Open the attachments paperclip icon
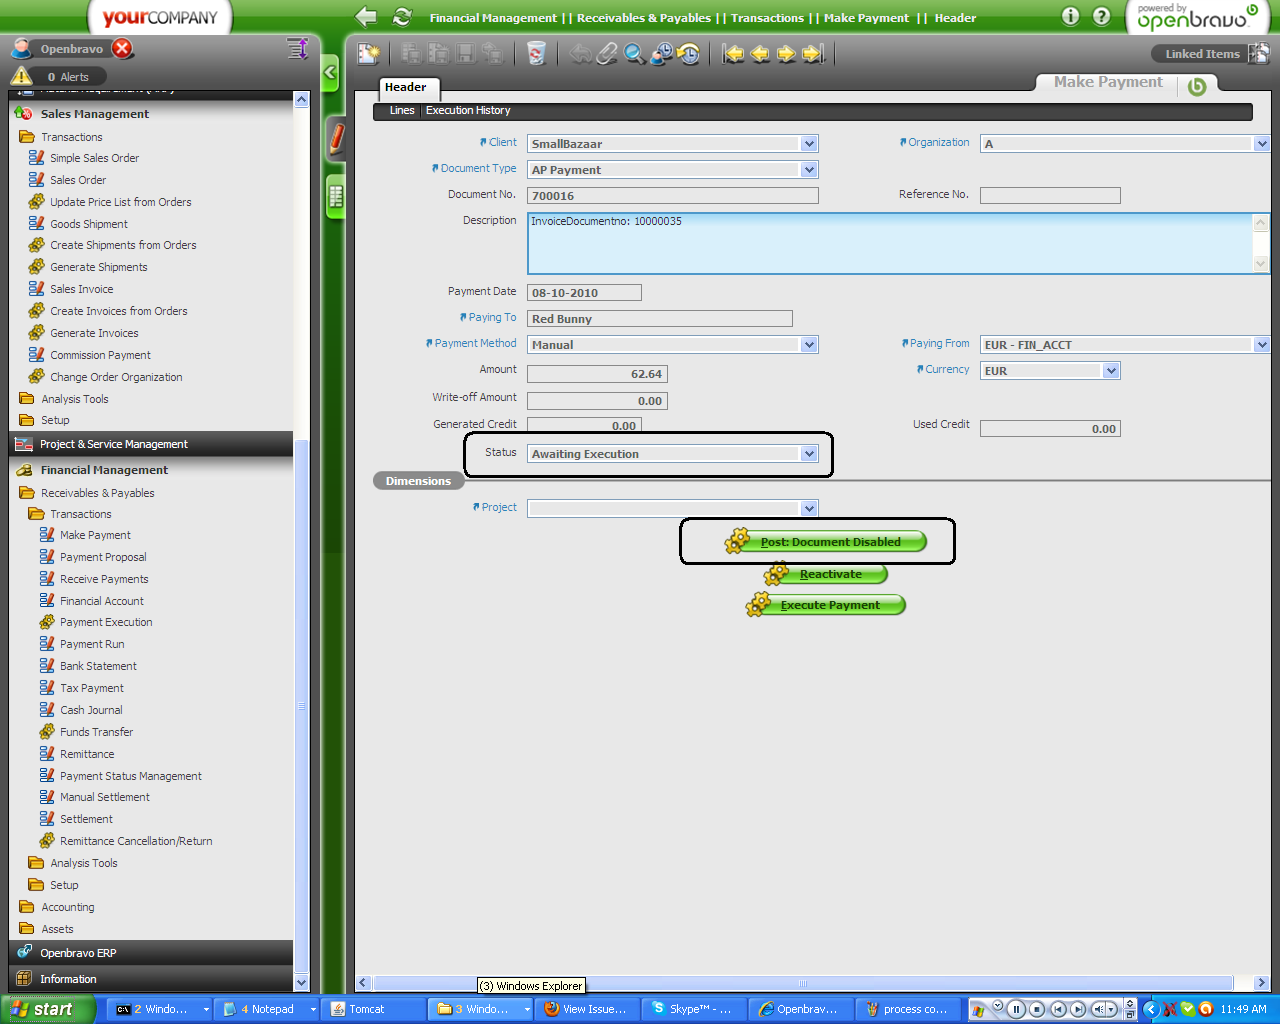 (x=607, y=54)
